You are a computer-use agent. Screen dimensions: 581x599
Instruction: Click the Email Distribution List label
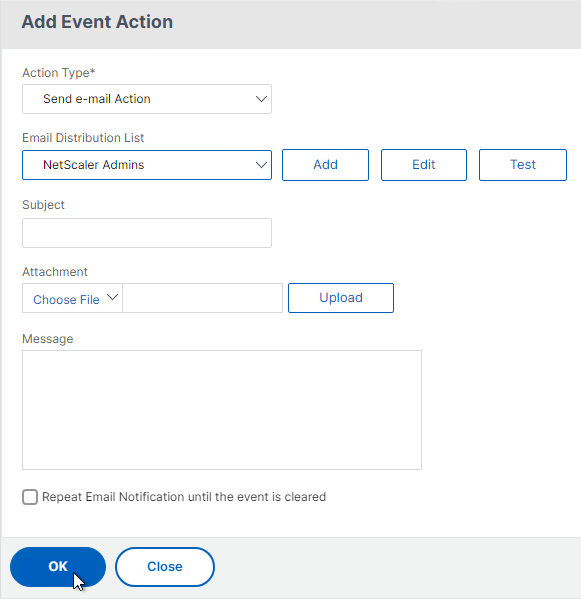tap(83, 138)
